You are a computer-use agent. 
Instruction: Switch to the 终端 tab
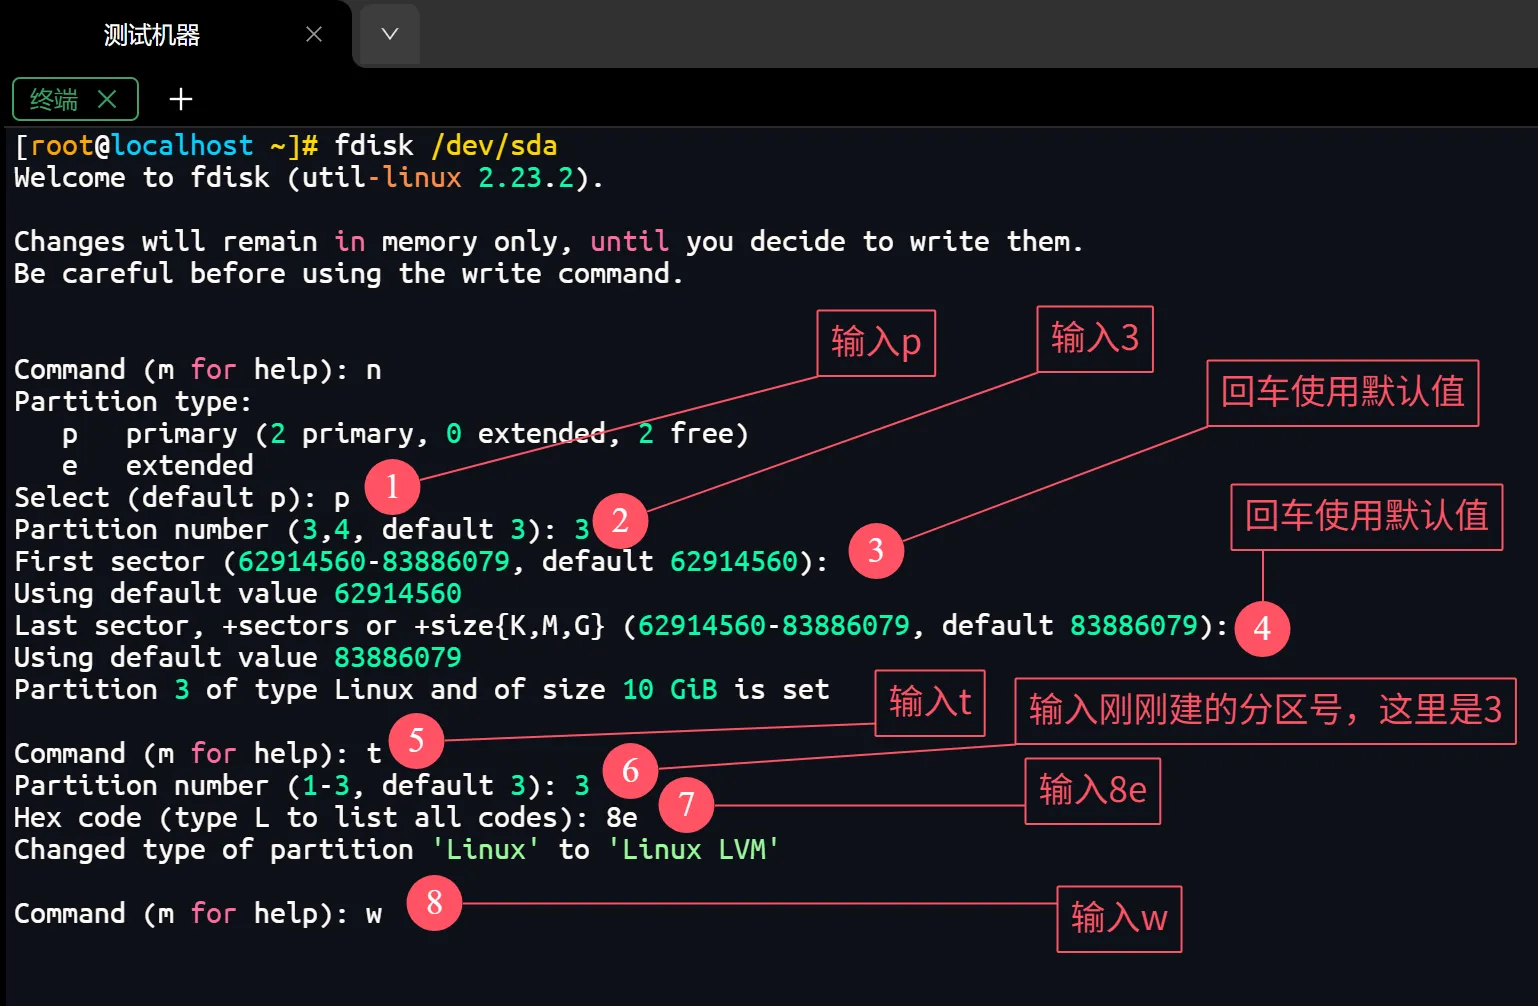[x=55, y=99]
